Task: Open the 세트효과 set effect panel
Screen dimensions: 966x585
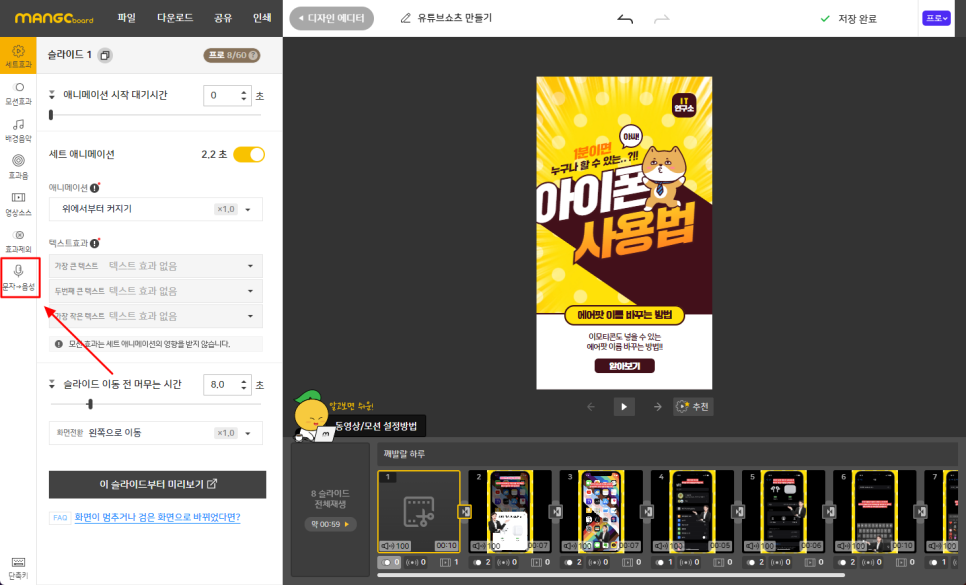Action: click(x=18, y=55)
